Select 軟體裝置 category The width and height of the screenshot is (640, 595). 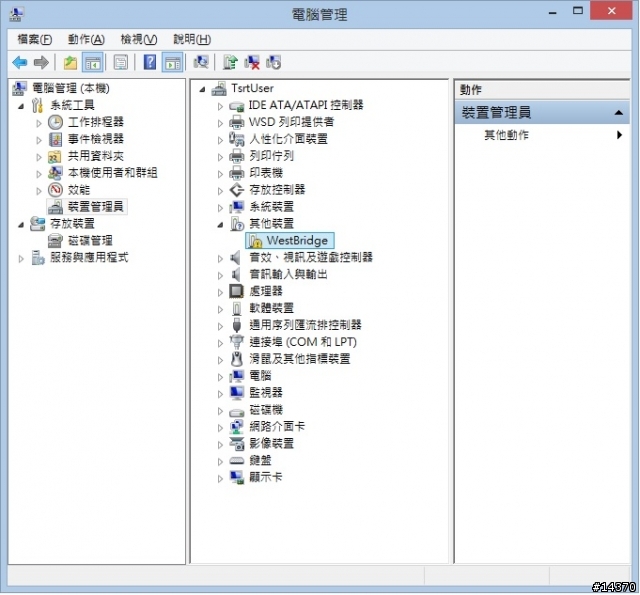(x=271, y=309)
